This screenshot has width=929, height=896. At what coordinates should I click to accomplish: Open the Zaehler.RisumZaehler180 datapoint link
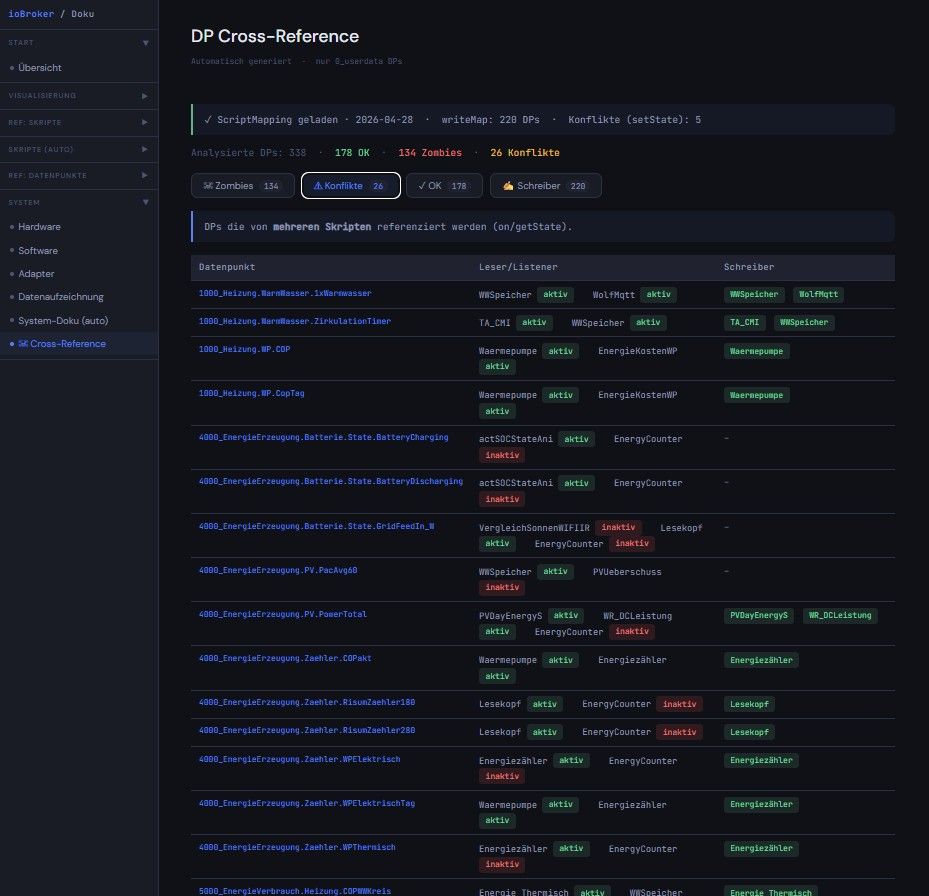point(307,702)
